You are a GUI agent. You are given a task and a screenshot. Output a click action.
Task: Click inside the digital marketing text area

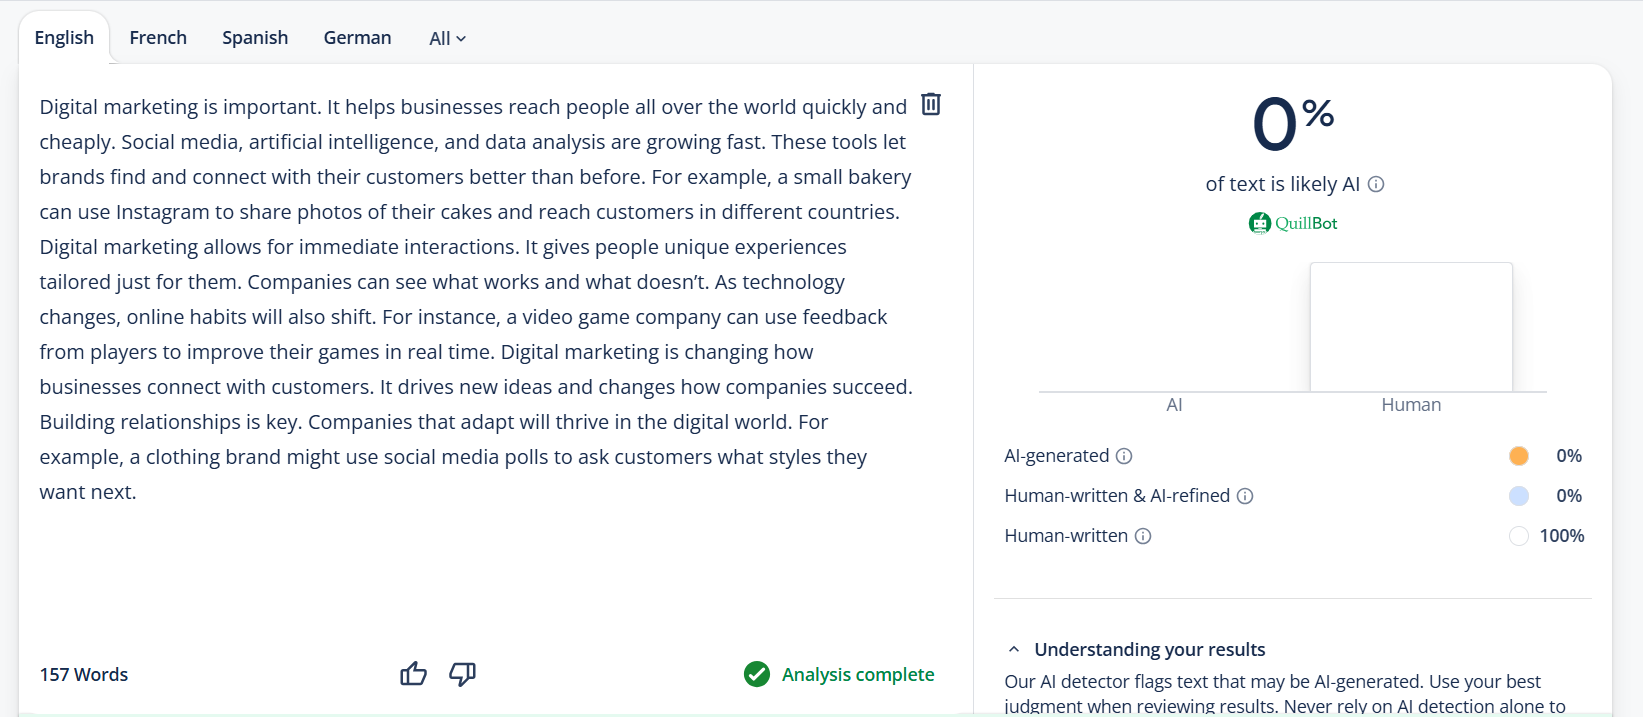[x=475, y=300]
